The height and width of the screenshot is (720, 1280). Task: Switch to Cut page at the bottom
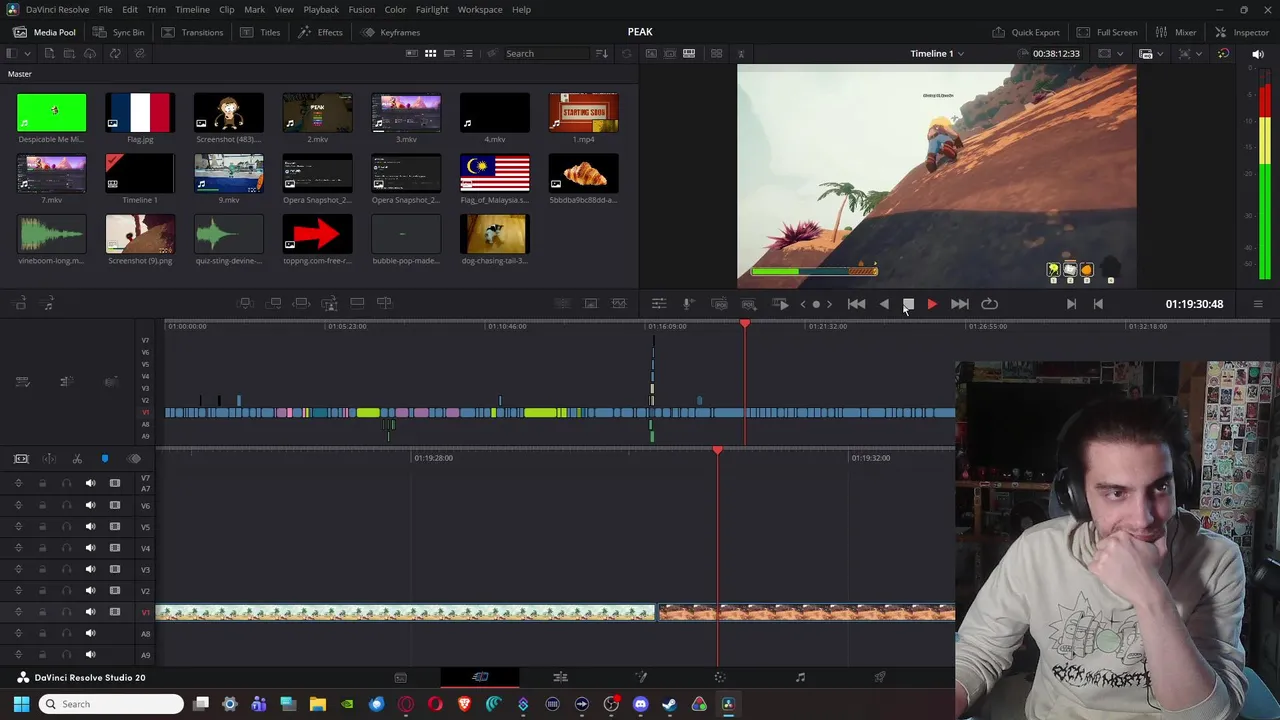tap(480, 677)
